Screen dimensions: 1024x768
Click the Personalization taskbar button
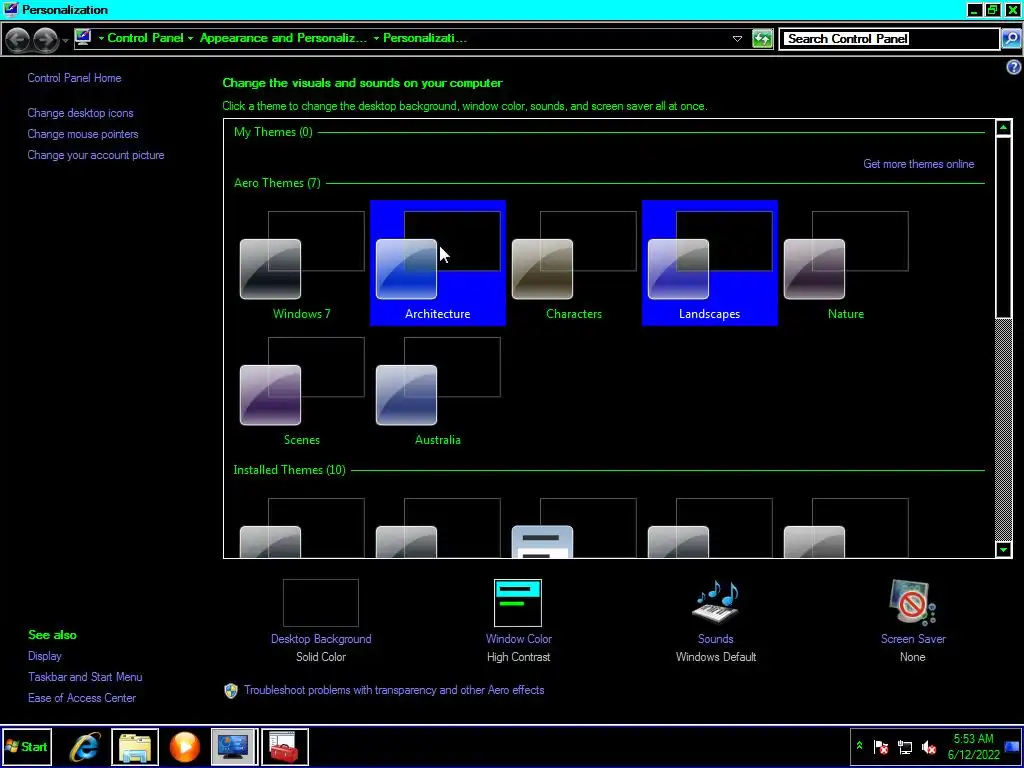click(x=234, y=746)
